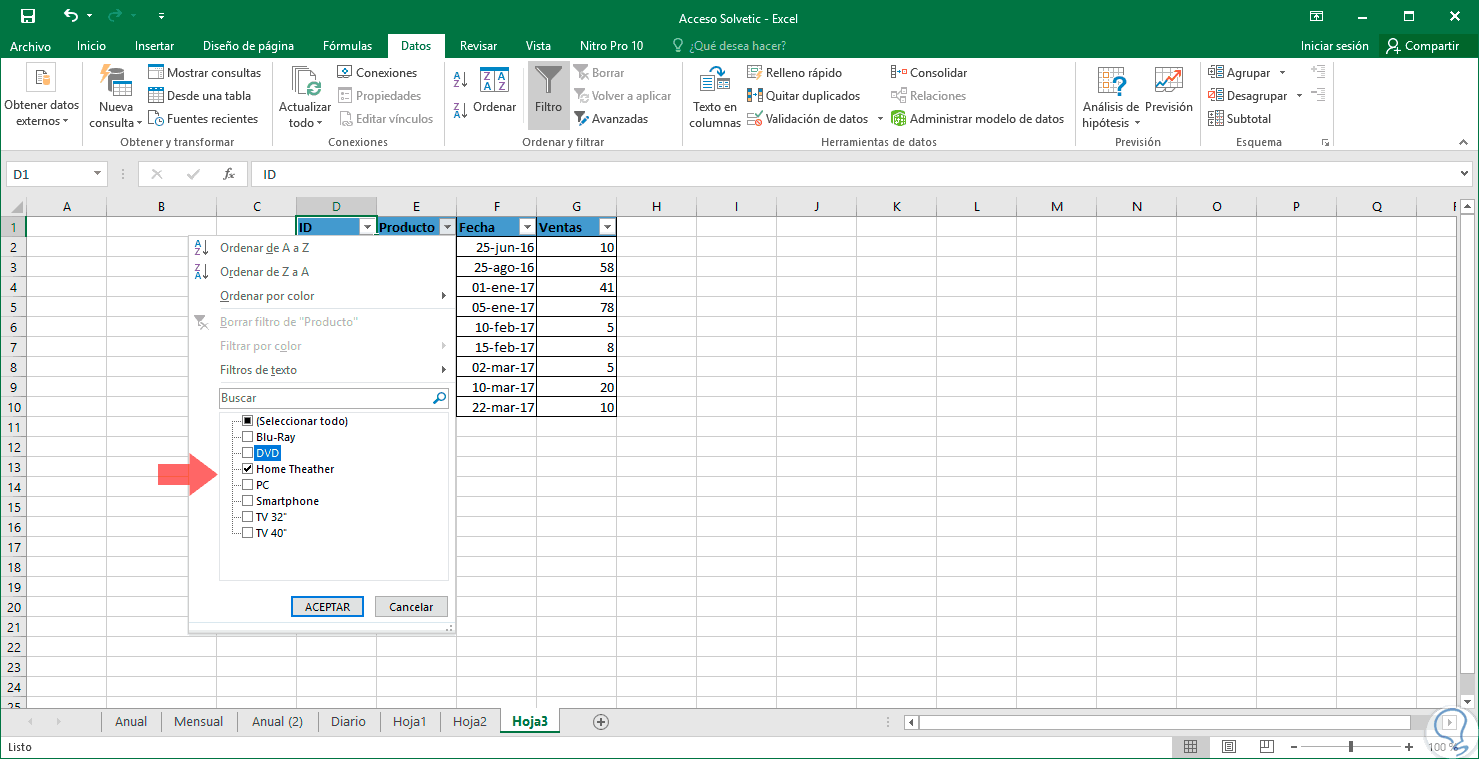Viewport: 1479px width, 759px height.
Task: Click the insert function fx icon
Action: pyautogui.click(x=229, y=174)
